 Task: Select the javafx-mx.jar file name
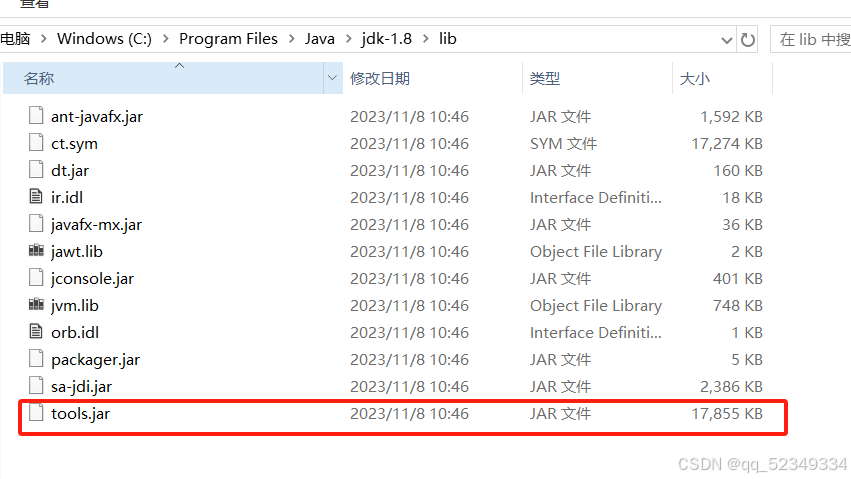97,225
